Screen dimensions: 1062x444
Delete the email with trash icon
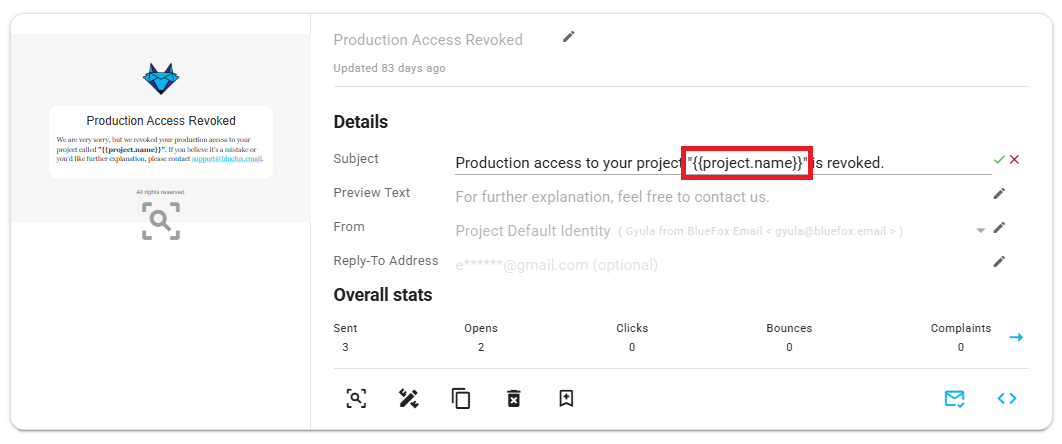513,399
